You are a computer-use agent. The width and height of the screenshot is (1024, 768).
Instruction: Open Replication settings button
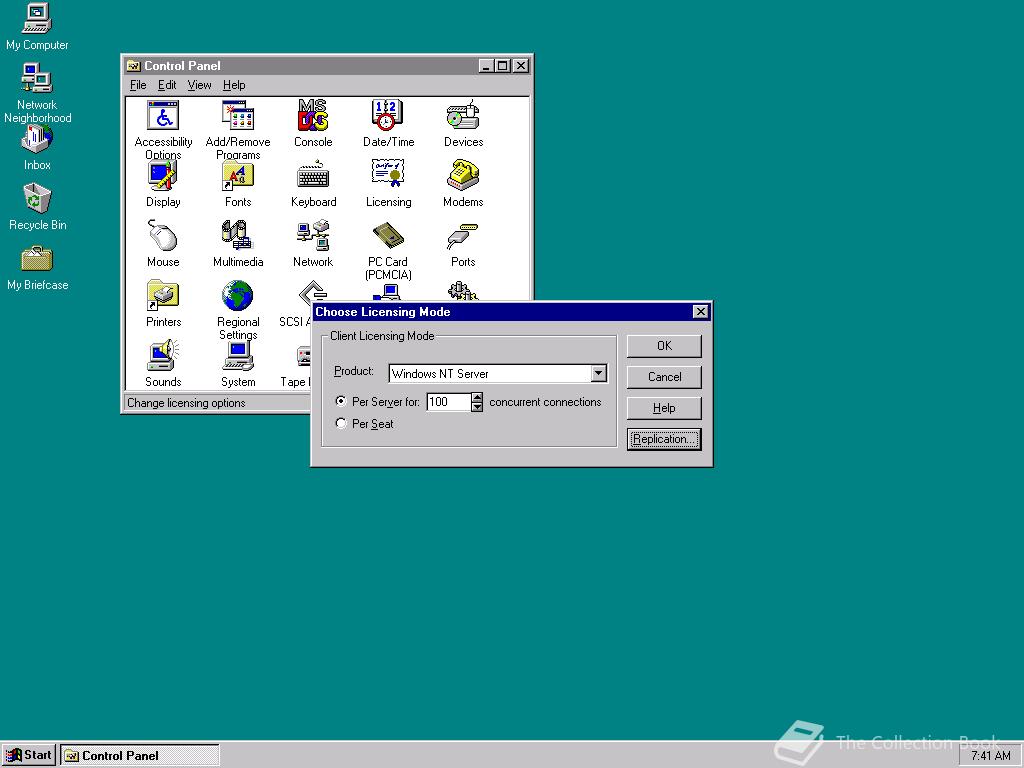point(664,439)
